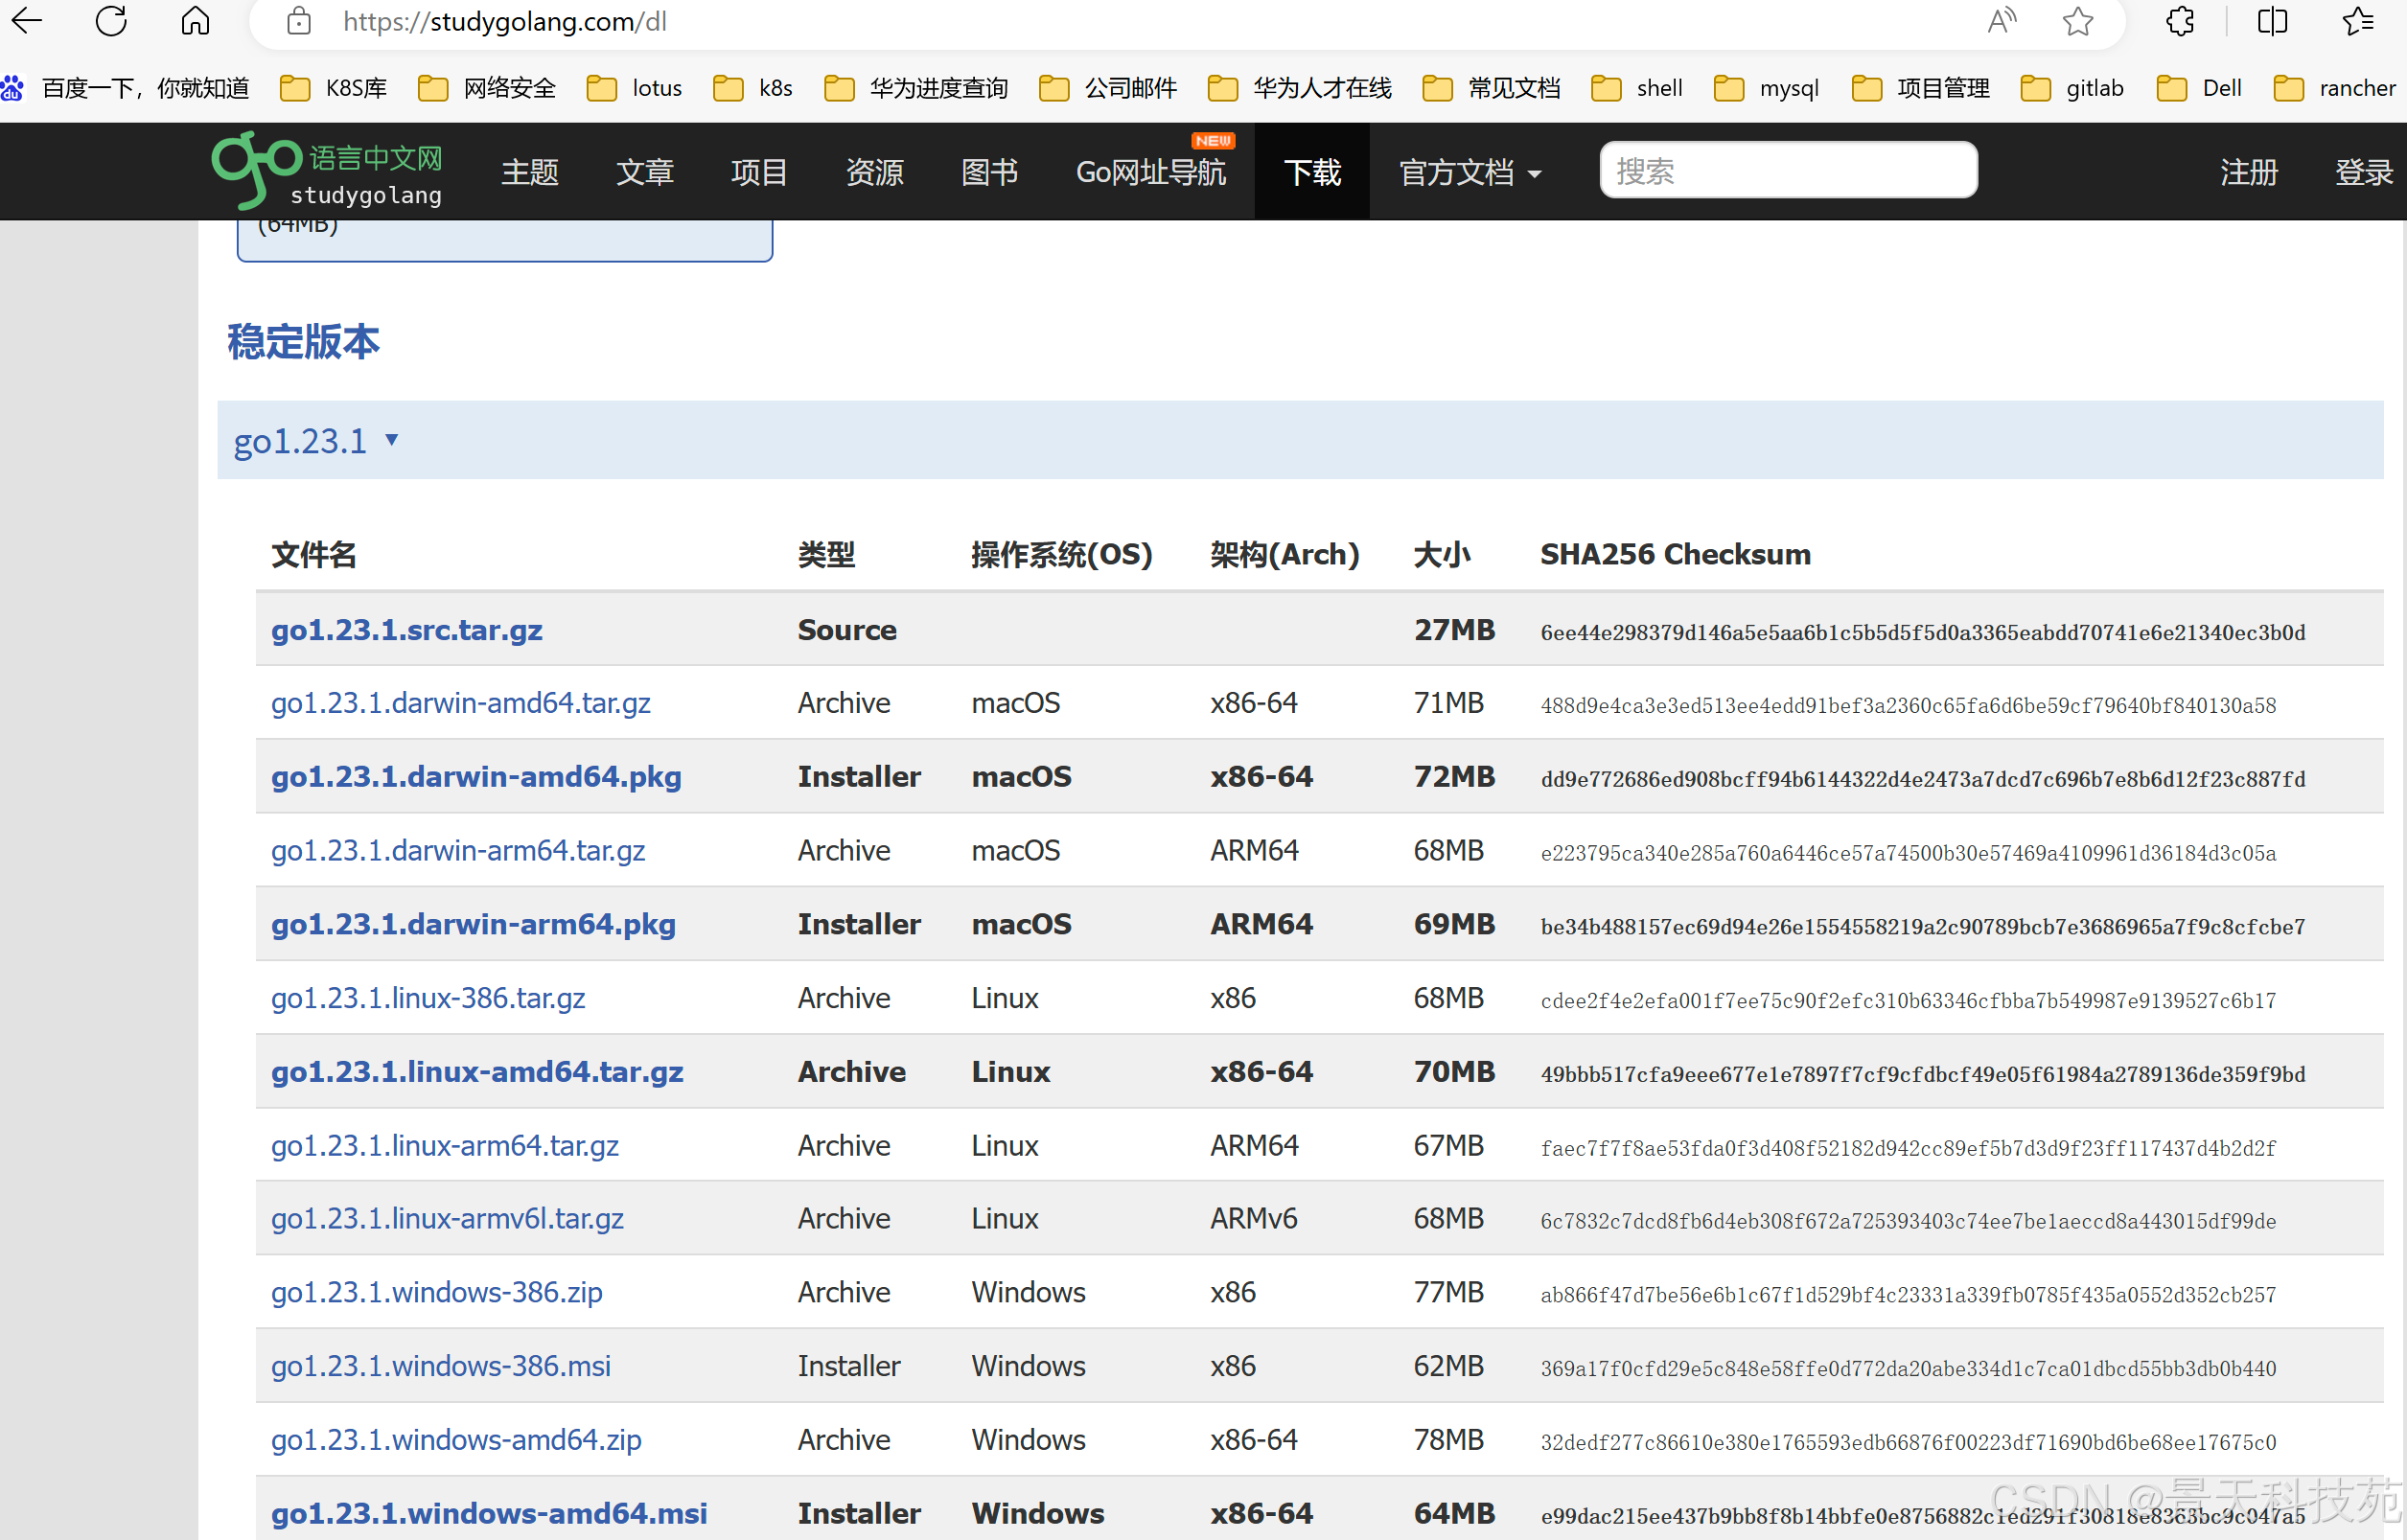Viewport: 2407px width, 1540px height.
Task: Open the read aloud icon
Action: (2003, 21)
